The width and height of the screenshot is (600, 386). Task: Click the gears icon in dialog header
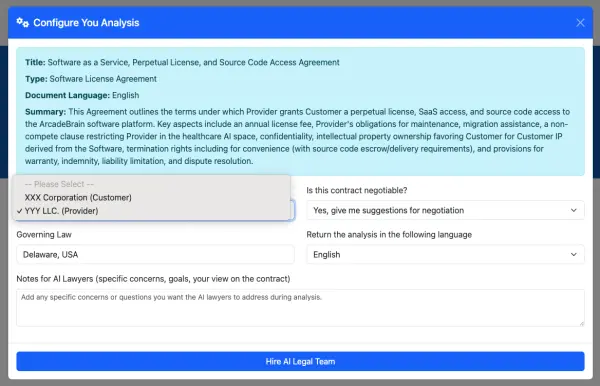point(23,23)
